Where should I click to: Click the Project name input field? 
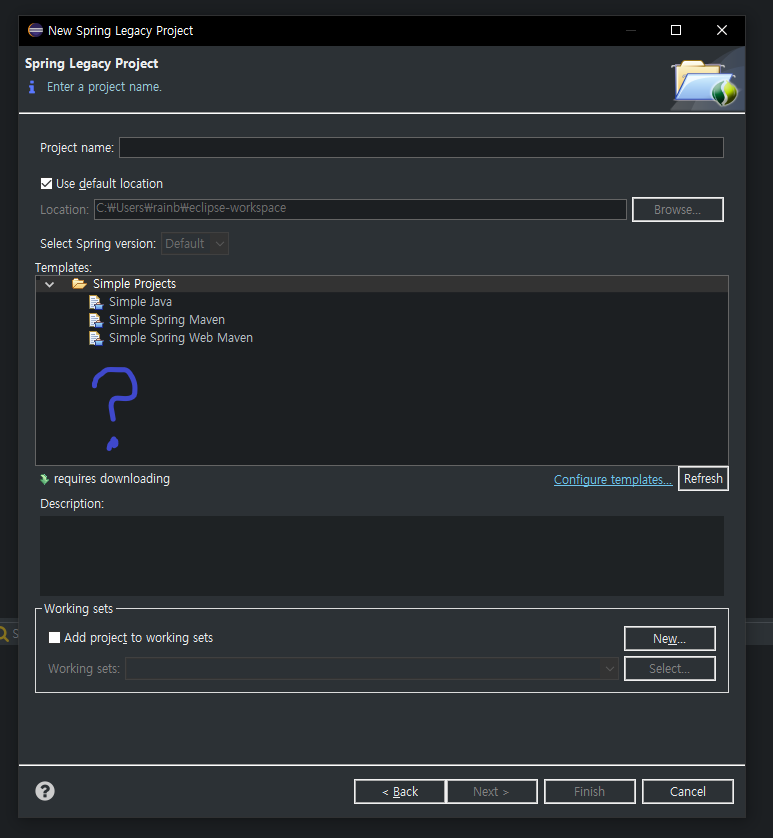[x=421, y=148]
